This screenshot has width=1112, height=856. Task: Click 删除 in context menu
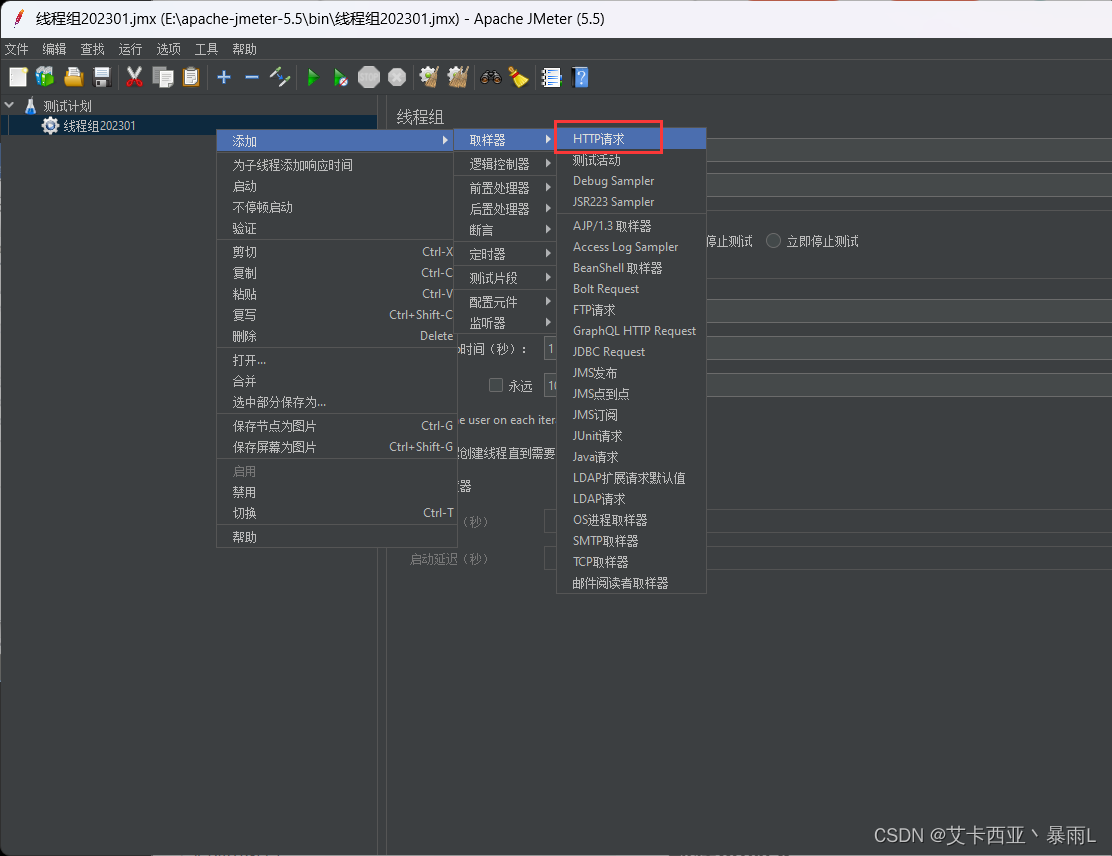click(335, 336)
